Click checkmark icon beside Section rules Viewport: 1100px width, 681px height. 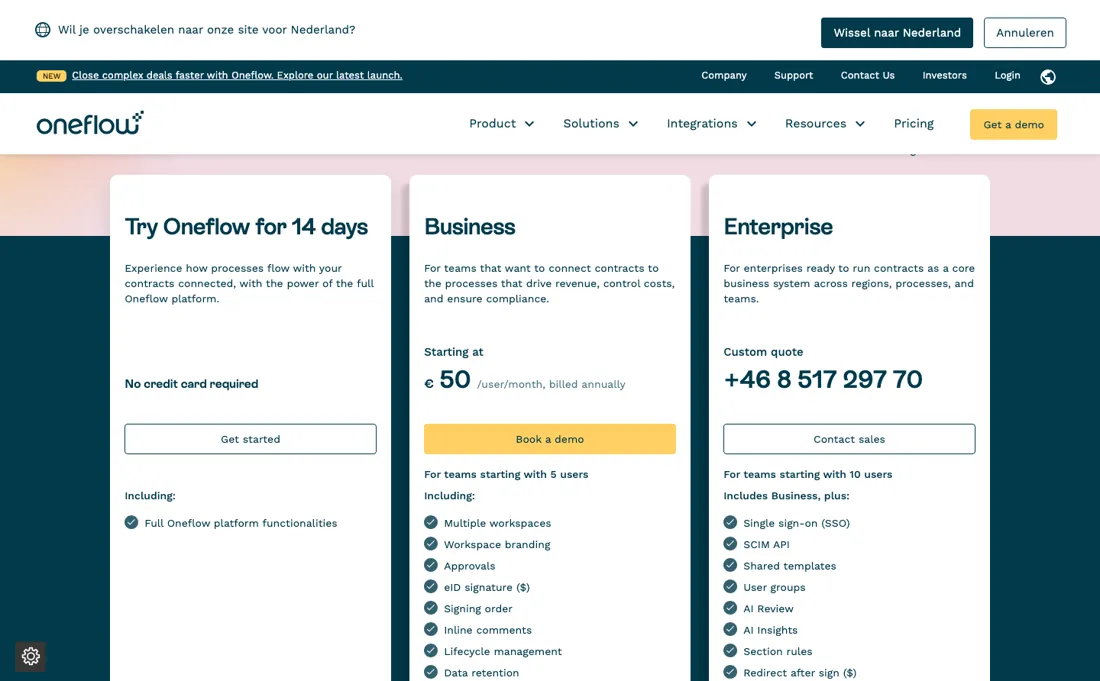[x=730, y=651]
